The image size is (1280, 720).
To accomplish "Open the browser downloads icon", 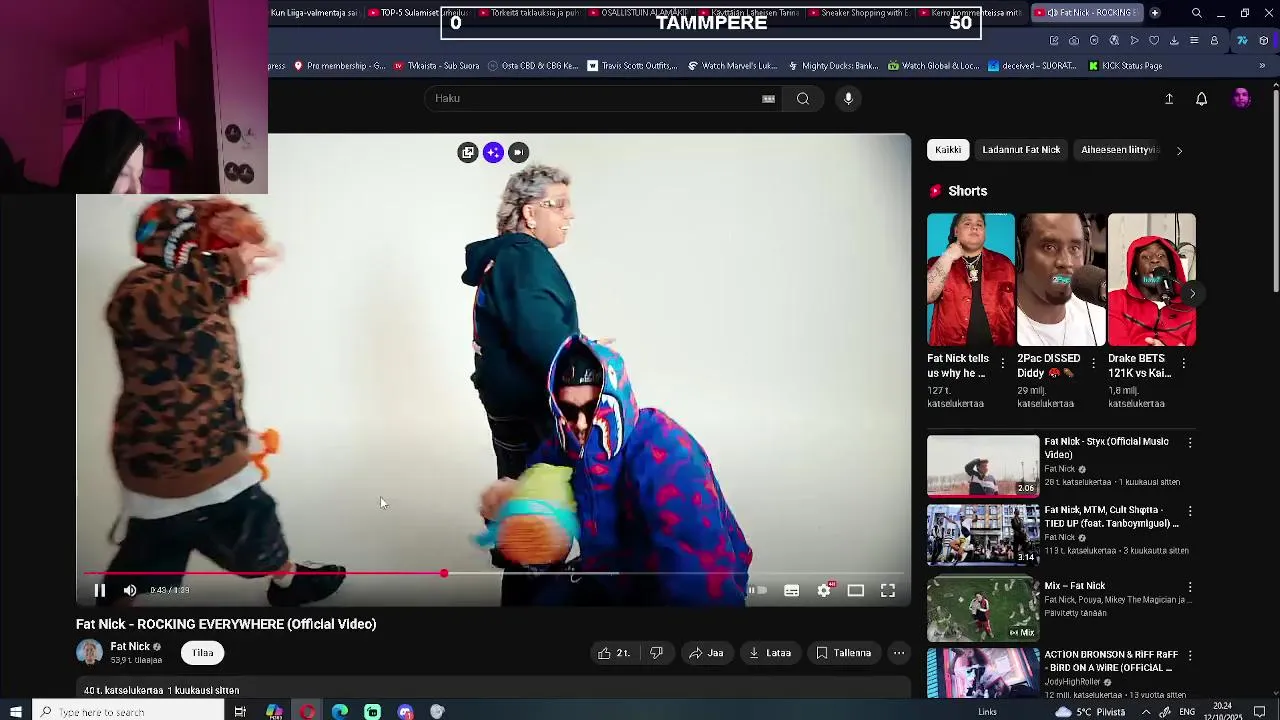I will point(1174,41).
